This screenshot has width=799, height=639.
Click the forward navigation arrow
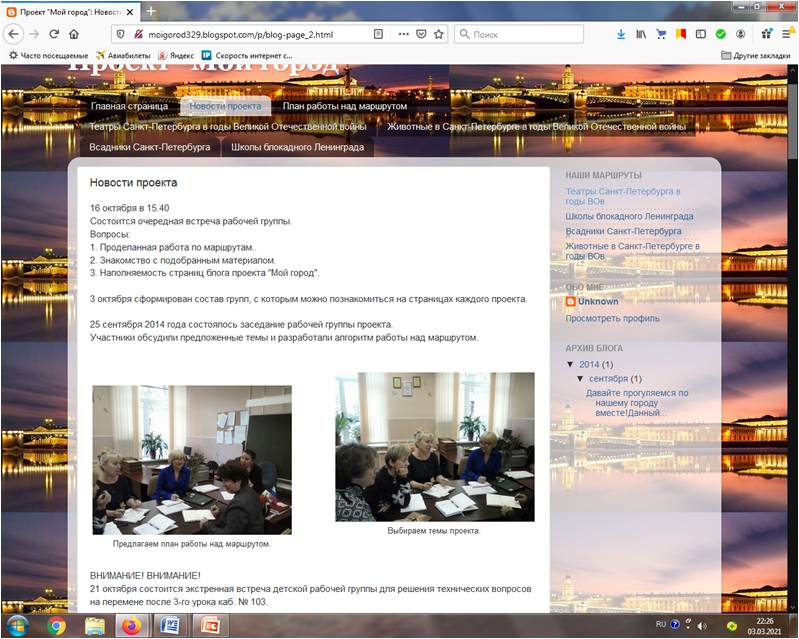pyautogui.click(x=34, y=34)
